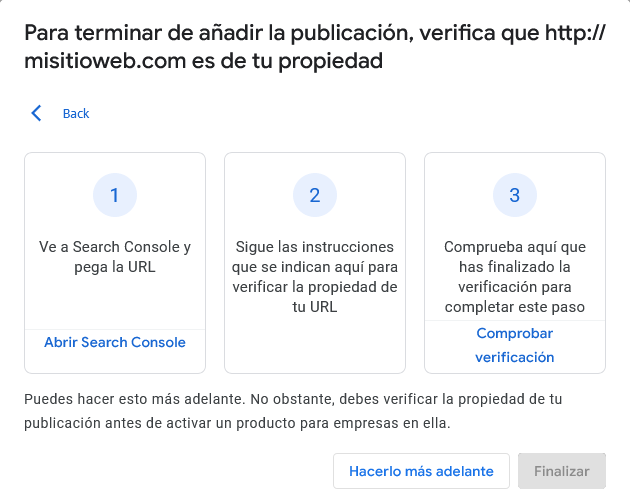This screenshot has height=496, width=630.
Task: Select the step 2 number circle
Action: tap(315, 196)
